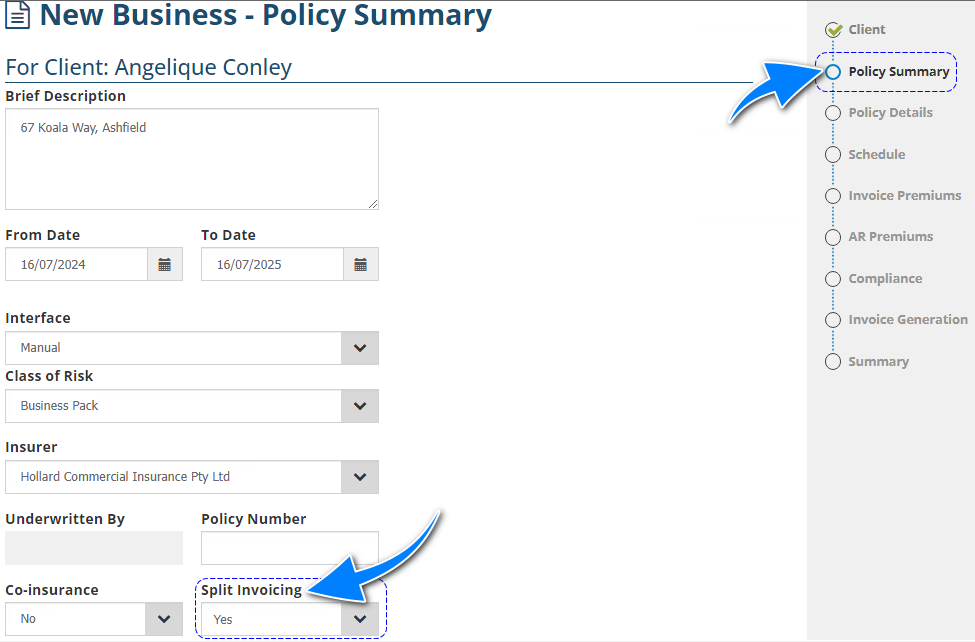Click the Policy Summary step circle
The height and width of the screenshot is (642, 975).
coord(833,72)
